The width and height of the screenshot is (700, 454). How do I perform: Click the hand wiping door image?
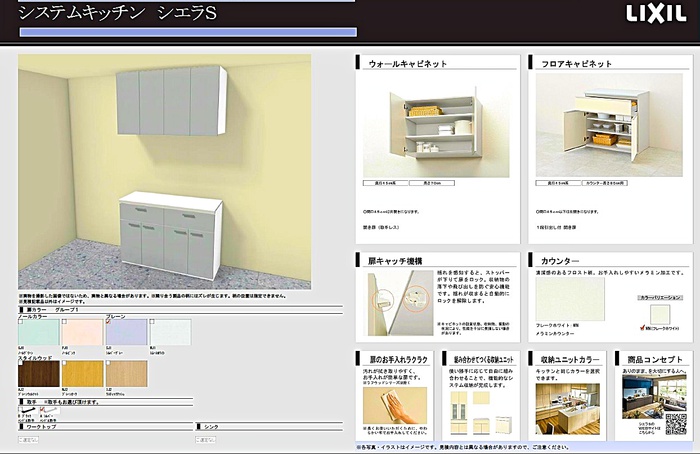(x=388, y=408)
